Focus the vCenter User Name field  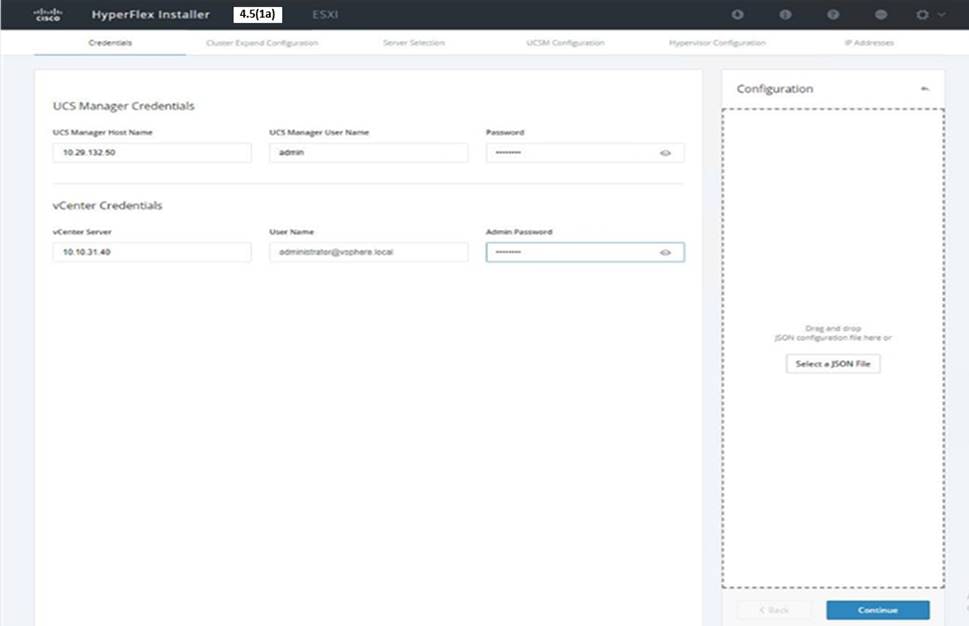coord(368,252)
